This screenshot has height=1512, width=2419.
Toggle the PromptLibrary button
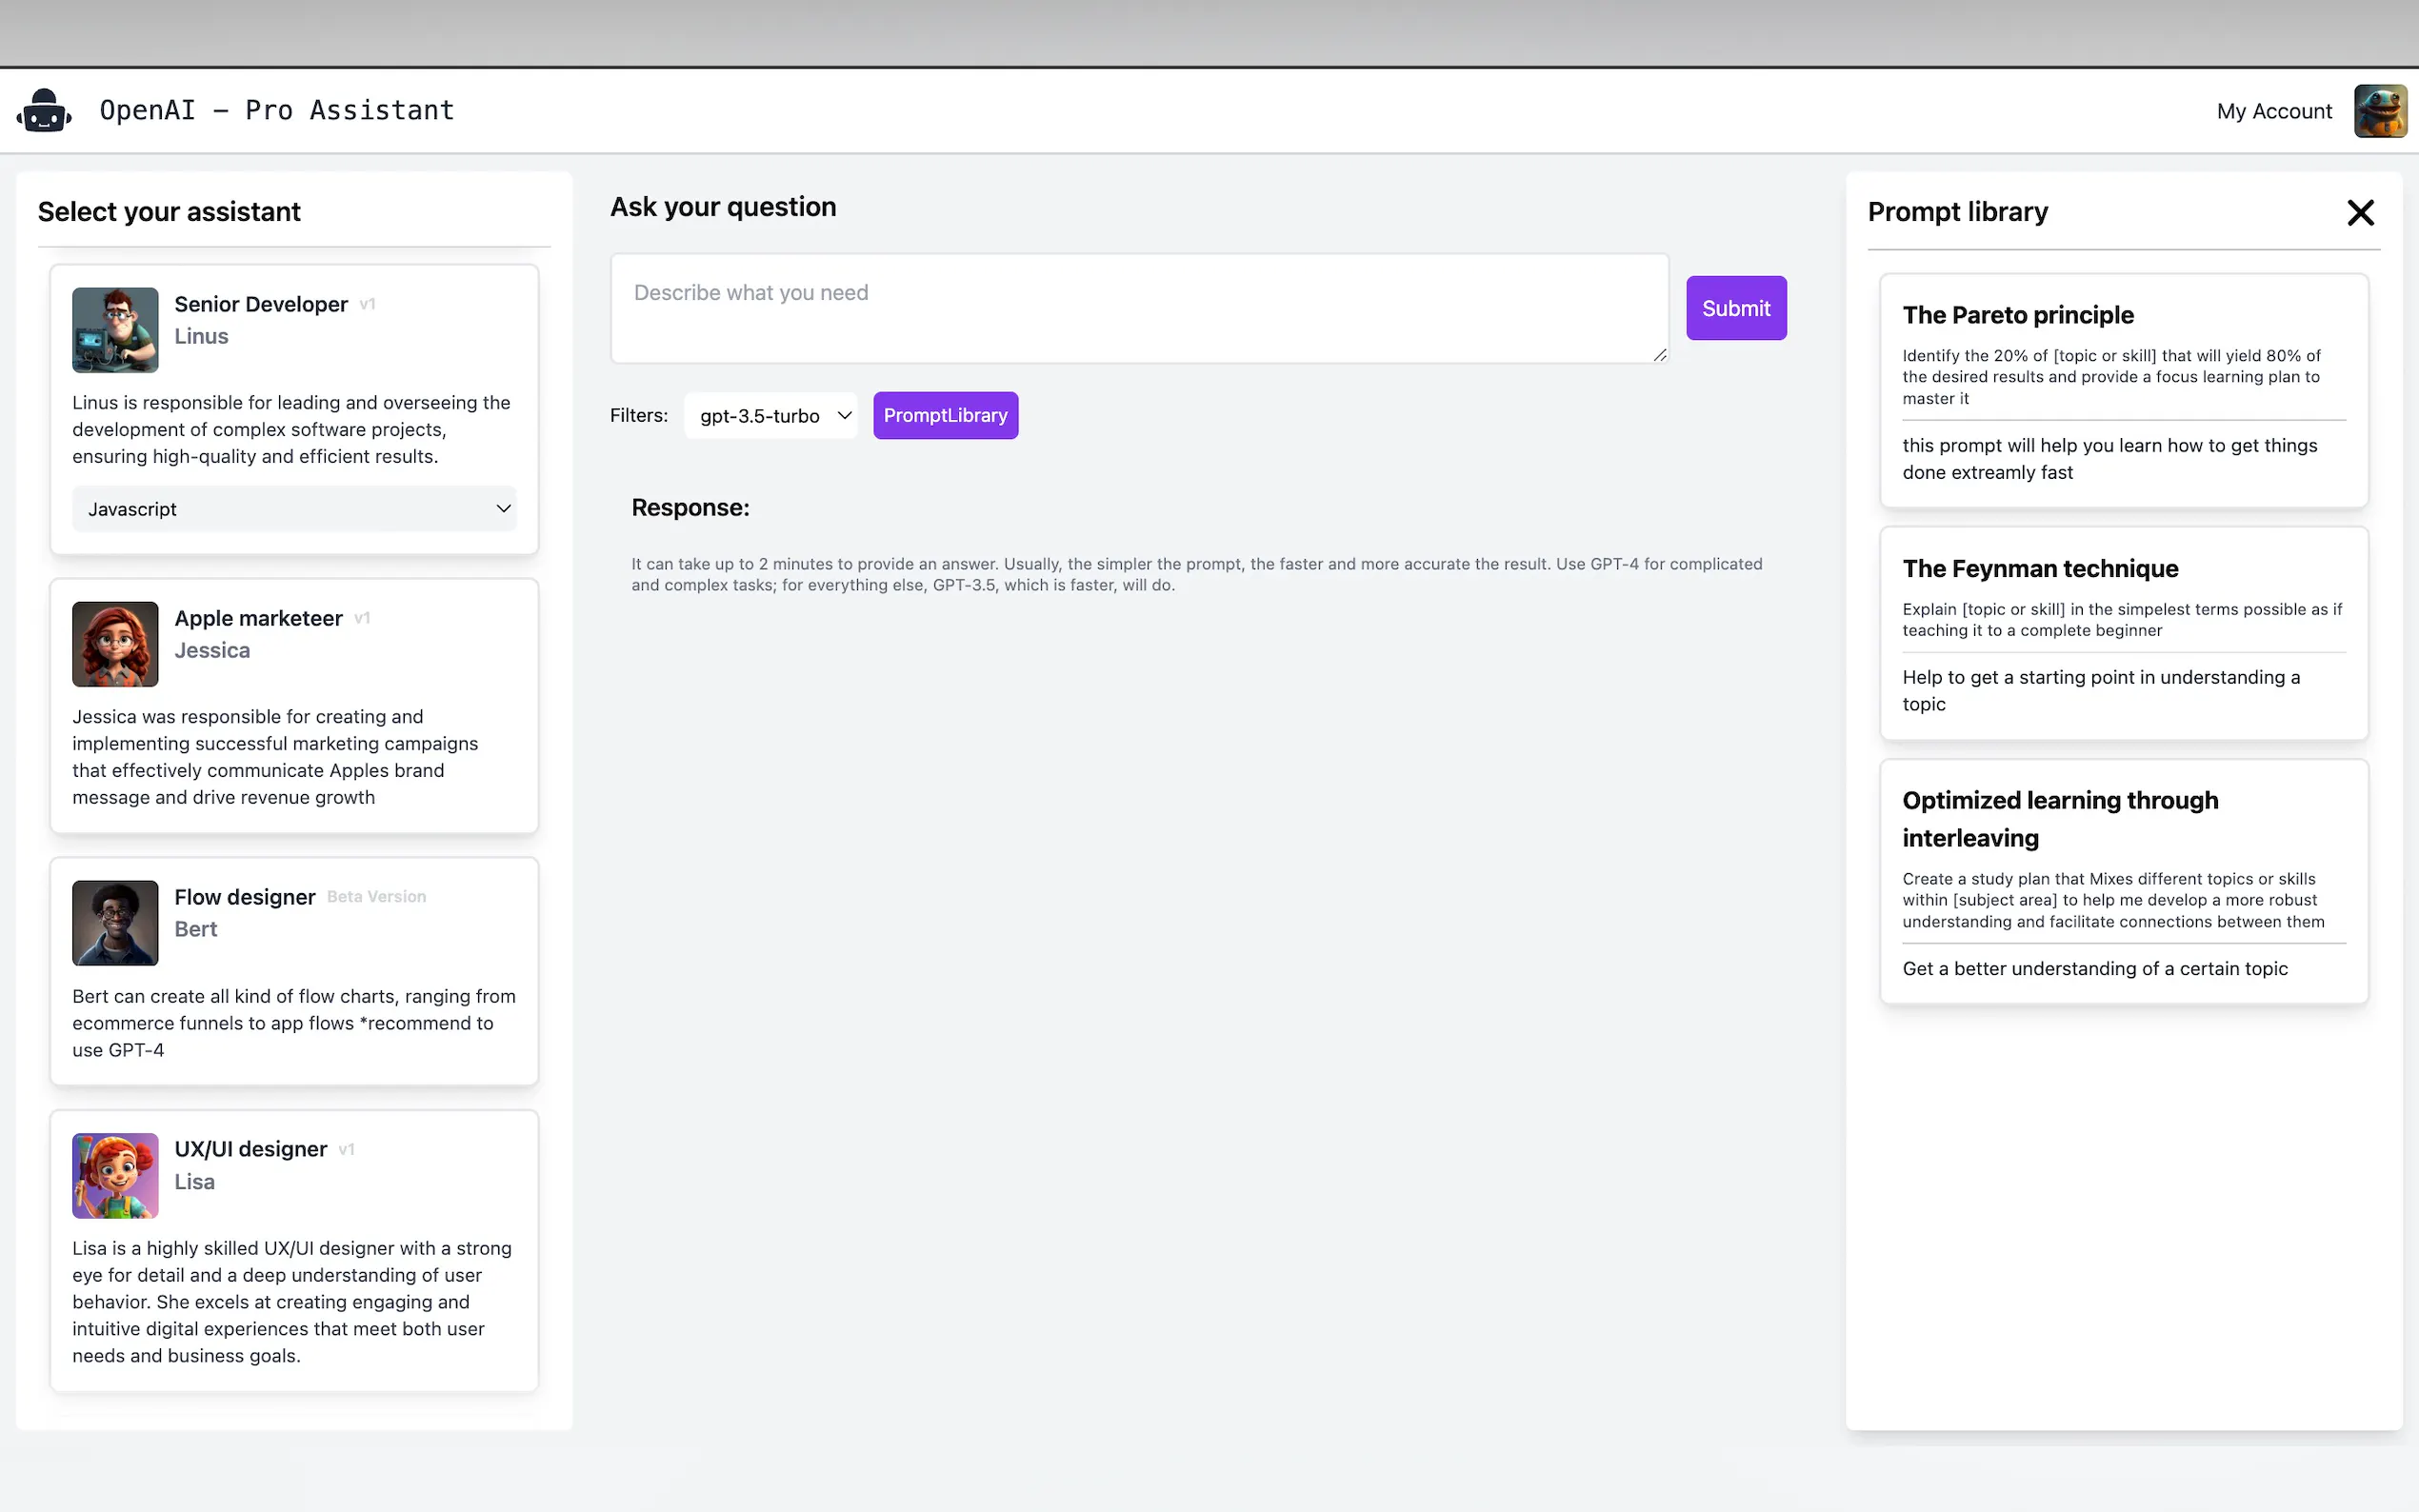pos(945,415)
